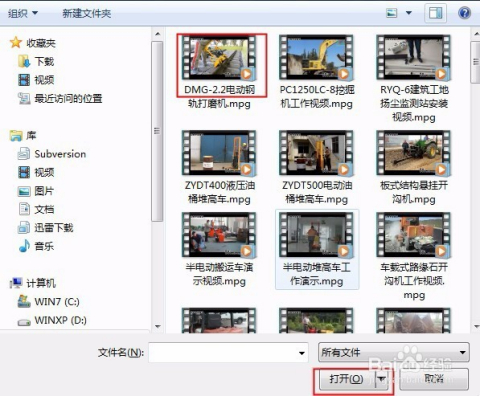Click the file name 轨打磨机.mpg text

coord(219,104)
